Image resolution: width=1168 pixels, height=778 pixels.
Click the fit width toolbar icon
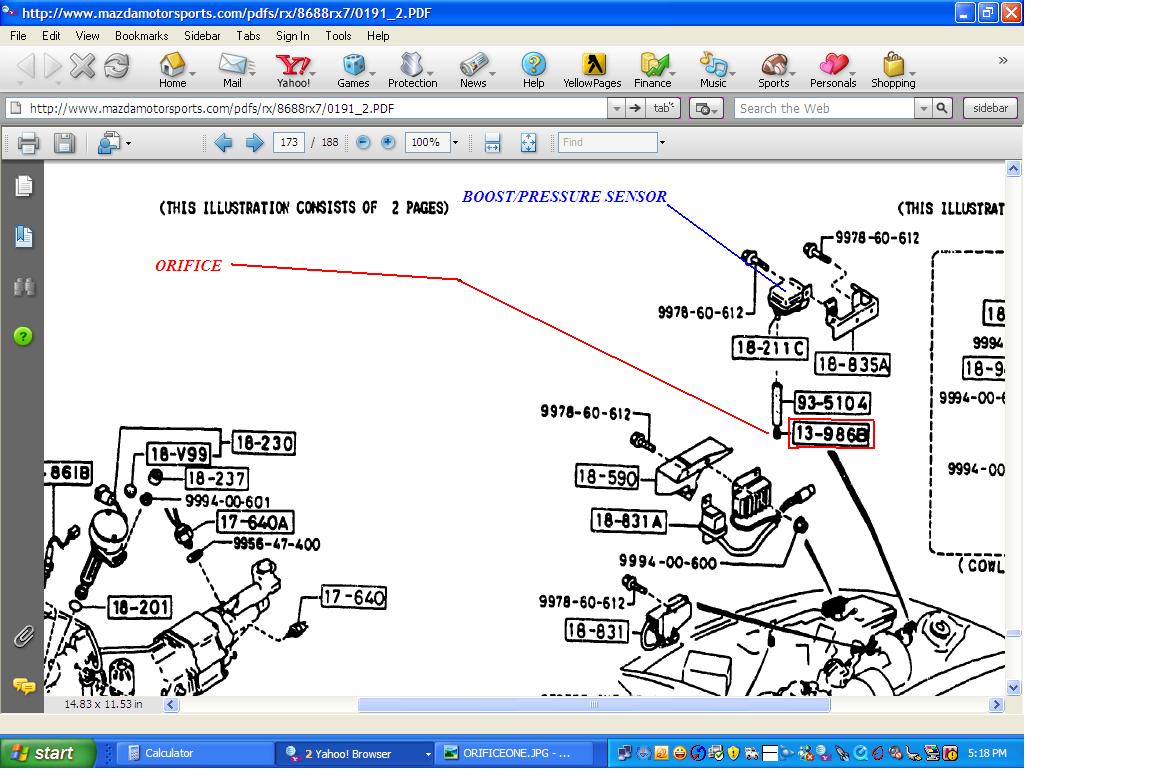pos(492,142)
